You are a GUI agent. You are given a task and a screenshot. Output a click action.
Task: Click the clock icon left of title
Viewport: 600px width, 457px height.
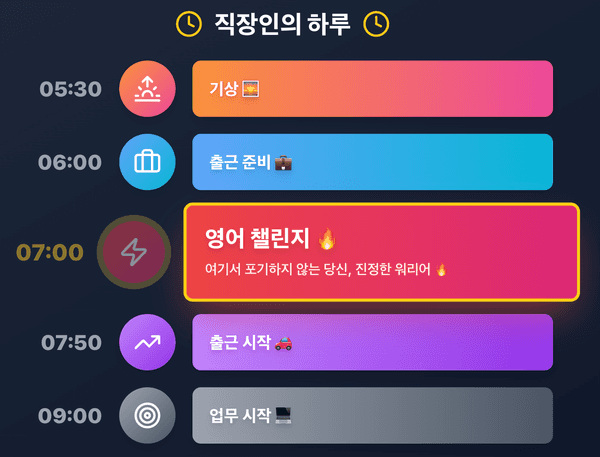tap(188, 23)
